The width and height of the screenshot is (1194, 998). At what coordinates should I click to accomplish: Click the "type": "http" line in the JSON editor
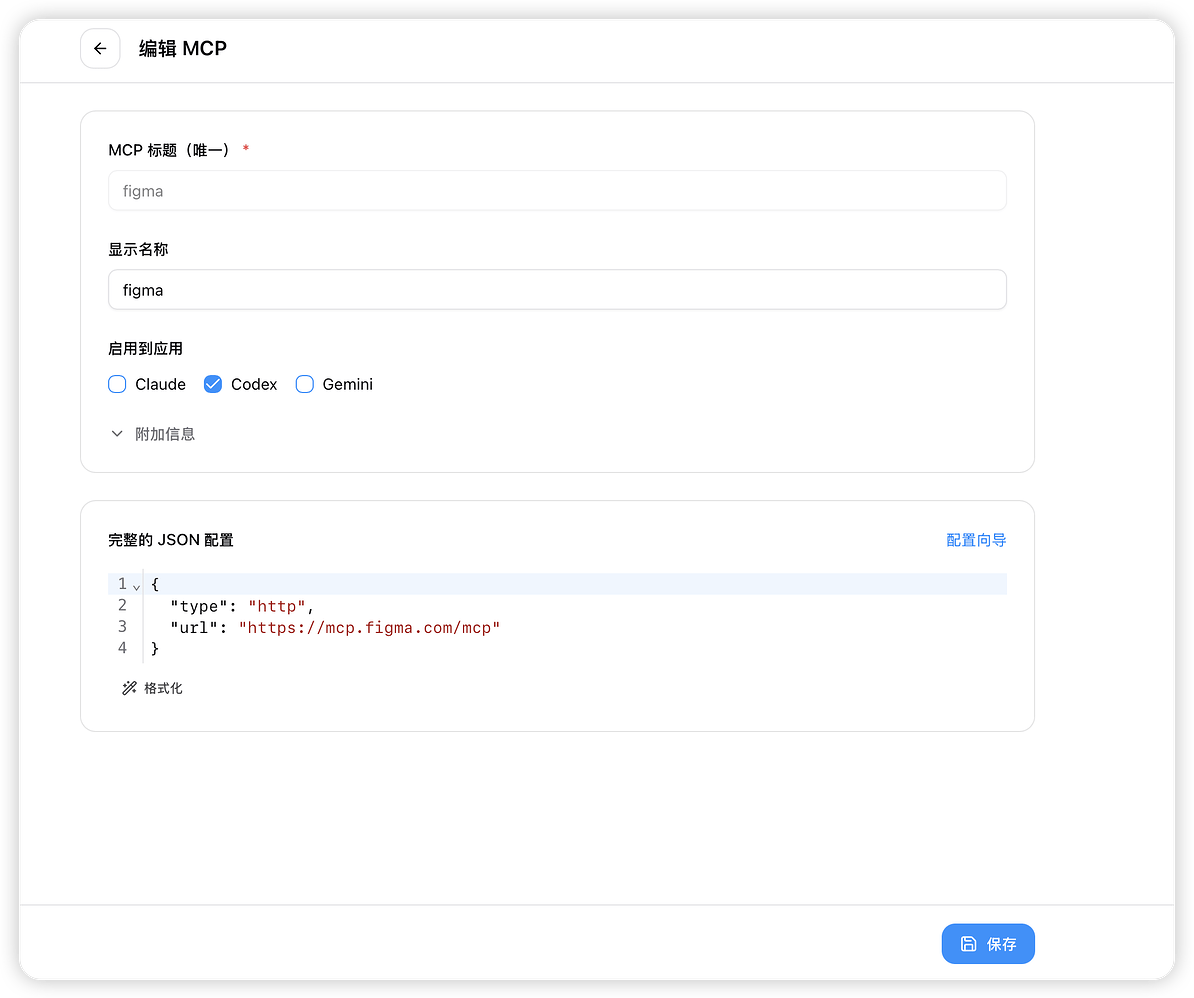242,606
